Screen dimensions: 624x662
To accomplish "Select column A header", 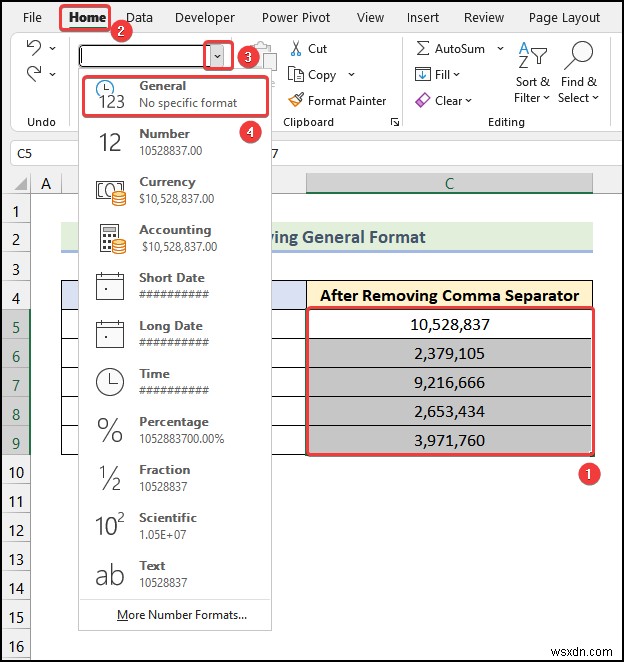I will pos(46,184).
